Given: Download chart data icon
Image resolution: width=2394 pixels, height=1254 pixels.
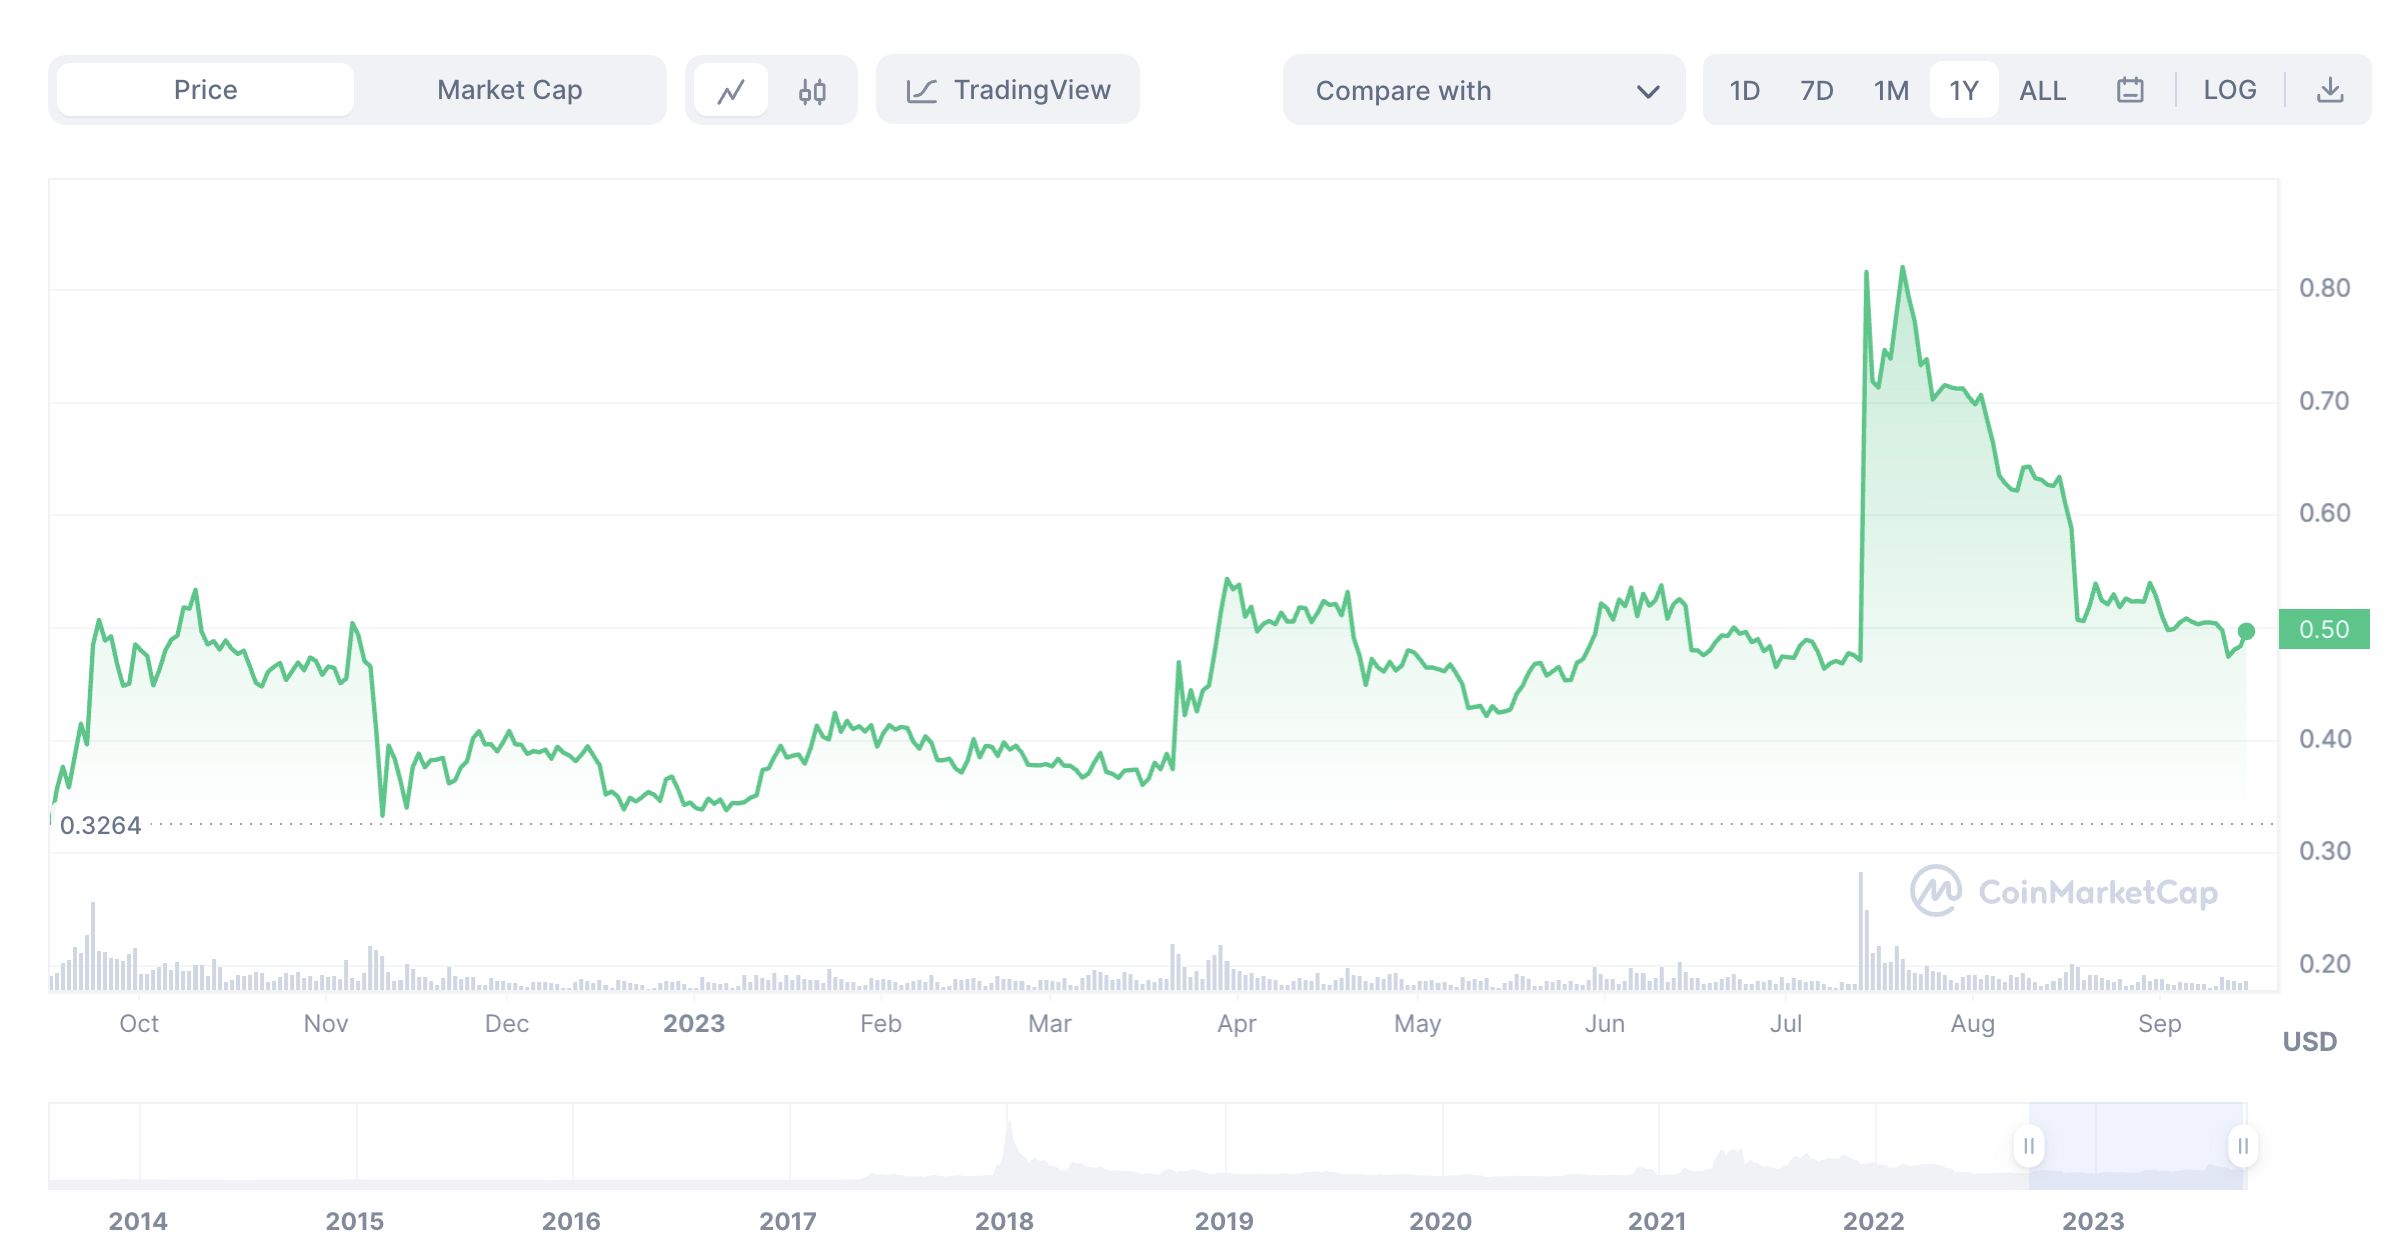Looking at the screenshot, I should click(2330, 90).
